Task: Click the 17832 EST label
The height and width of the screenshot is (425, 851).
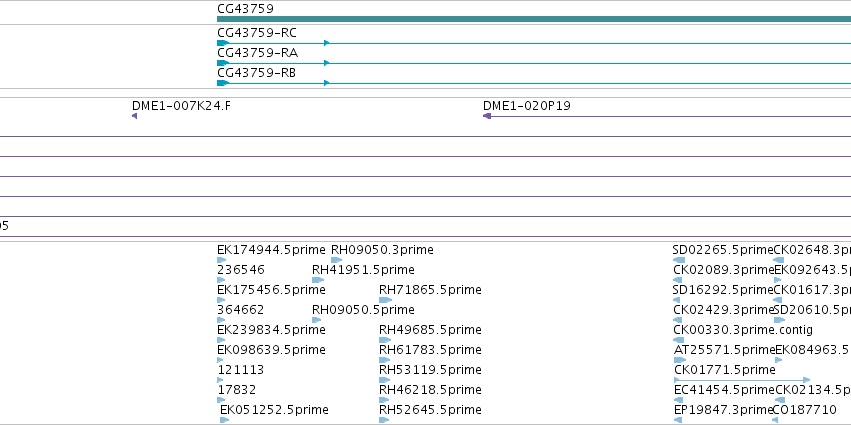Action: tap(237, 390)
